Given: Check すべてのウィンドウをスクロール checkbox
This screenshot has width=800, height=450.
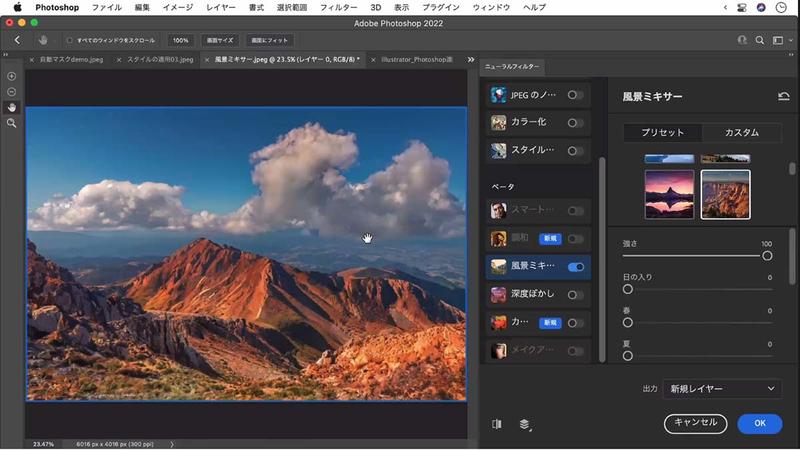Looking at the screenshot, I should (69, 40).
